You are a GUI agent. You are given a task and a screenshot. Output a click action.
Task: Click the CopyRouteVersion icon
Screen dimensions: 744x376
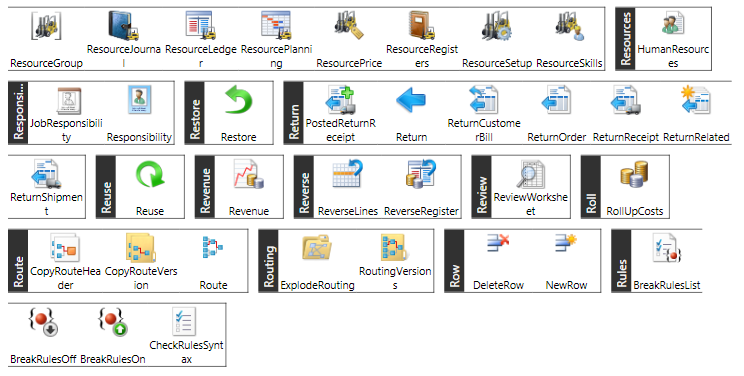pyautogui.click(x=140, y=248)
